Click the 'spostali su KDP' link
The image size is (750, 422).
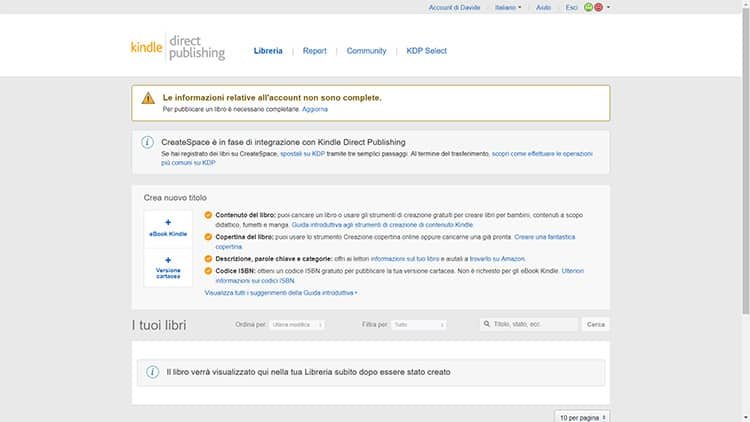(302, 154)
